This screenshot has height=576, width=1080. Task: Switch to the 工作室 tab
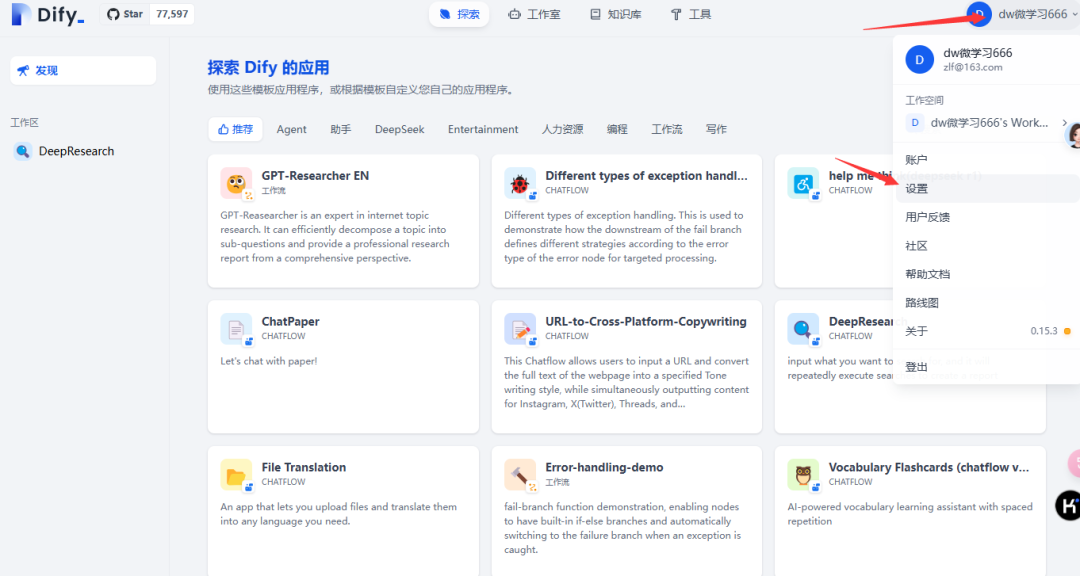(534, 15)
